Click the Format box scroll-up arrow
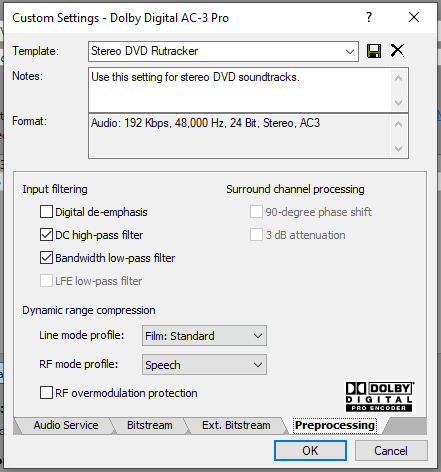441x472 pixels. pyautogui.click(x=398, y=125)
